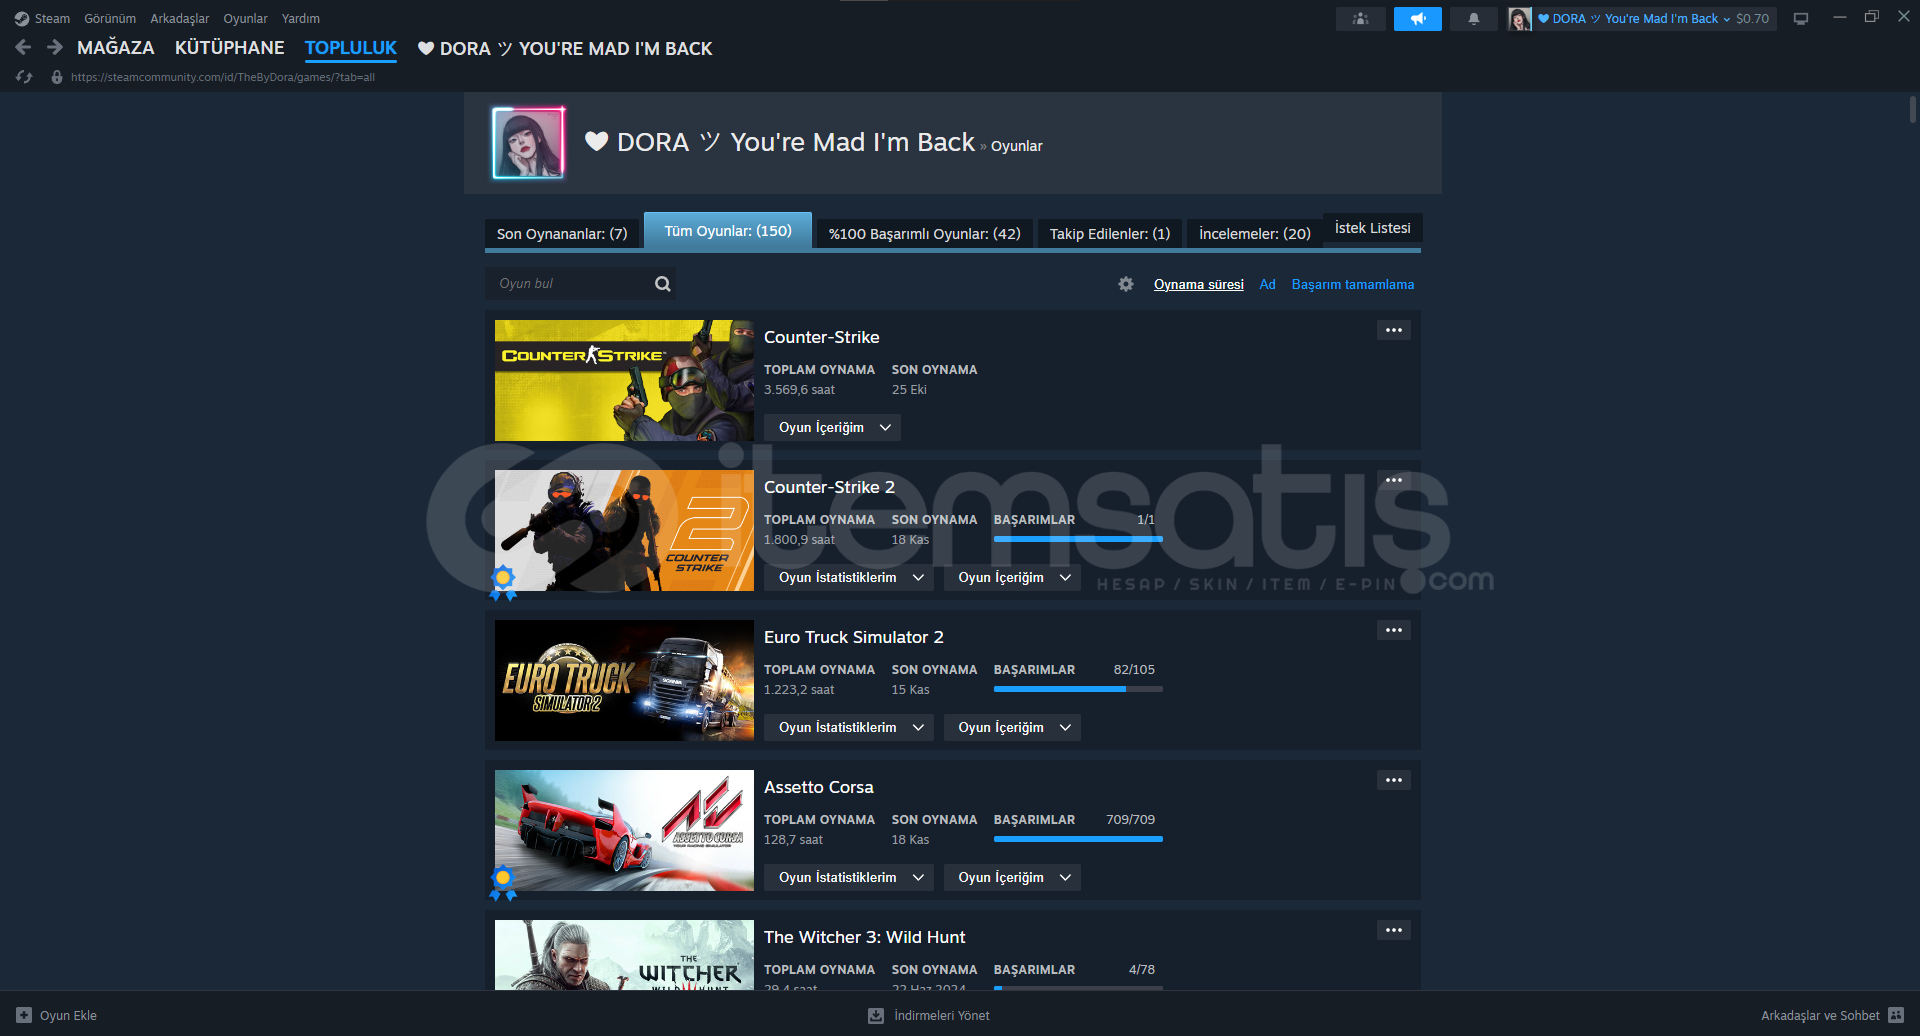Click the profile name in page header
Viewport: 1920px width, 1036px height.
point(780,142)
